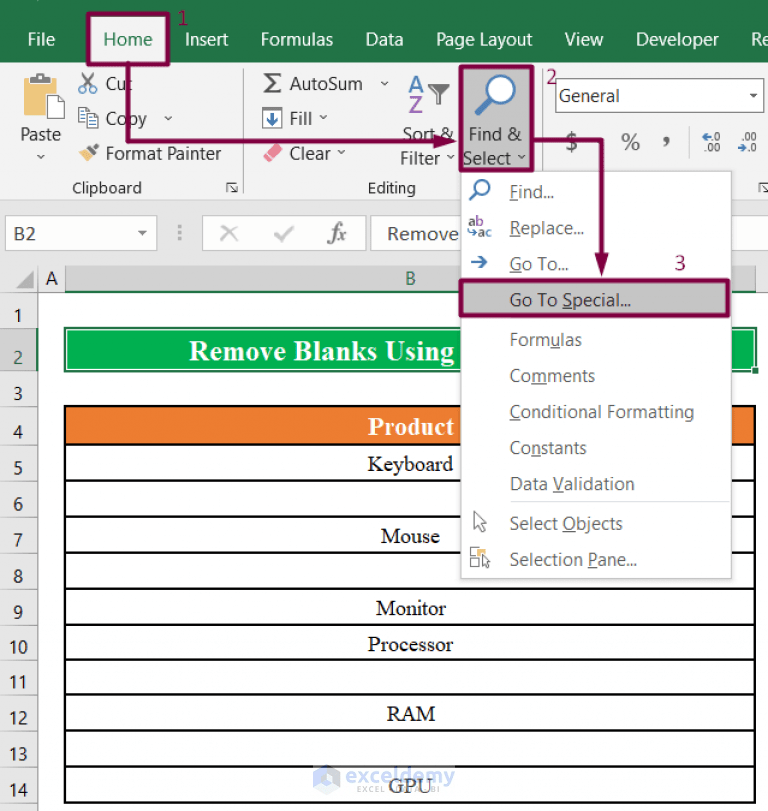Expand AutoSum dropdown arrow
768x811 pixels.
pyautogui.click(x=384, y=83)
